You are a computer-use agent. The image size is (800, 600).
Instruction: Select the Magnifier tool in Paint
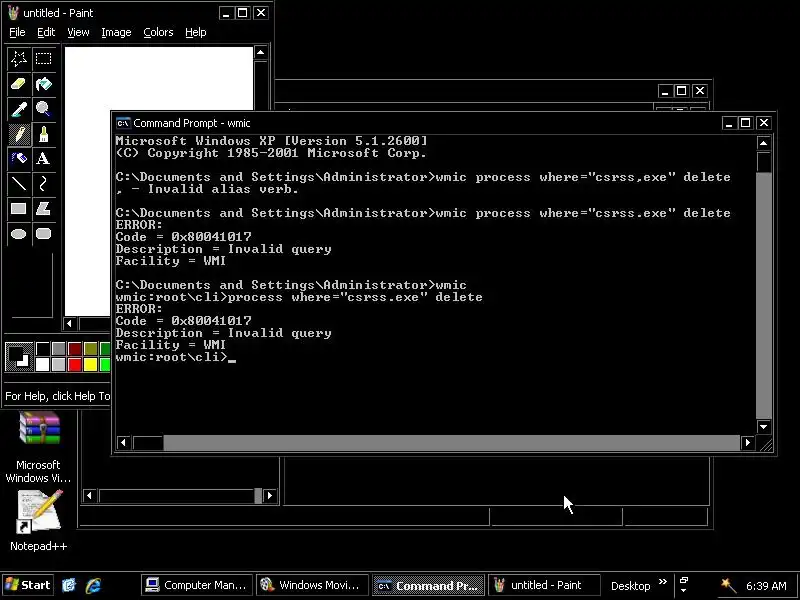(x=43, y=109)
